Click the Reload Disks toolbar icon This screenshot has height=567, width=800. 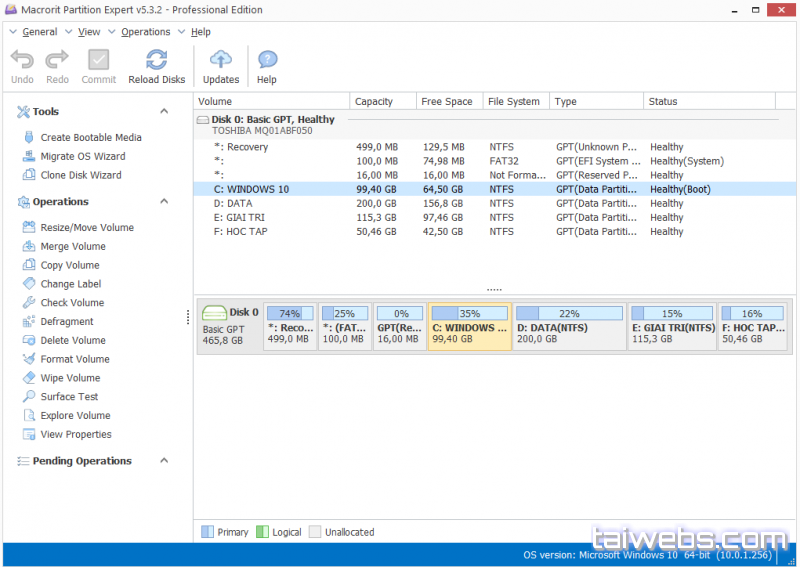point(156,60)
